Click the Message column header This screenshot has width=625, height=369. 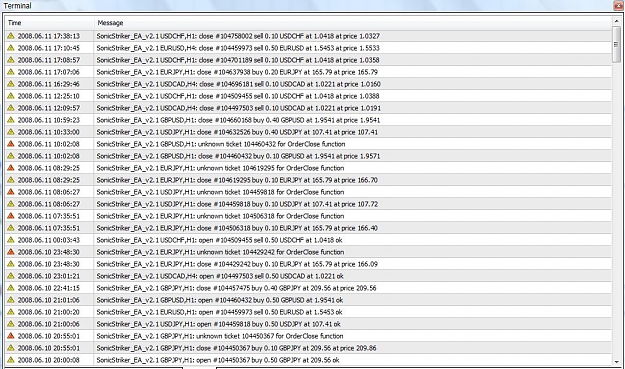(353, 23)
